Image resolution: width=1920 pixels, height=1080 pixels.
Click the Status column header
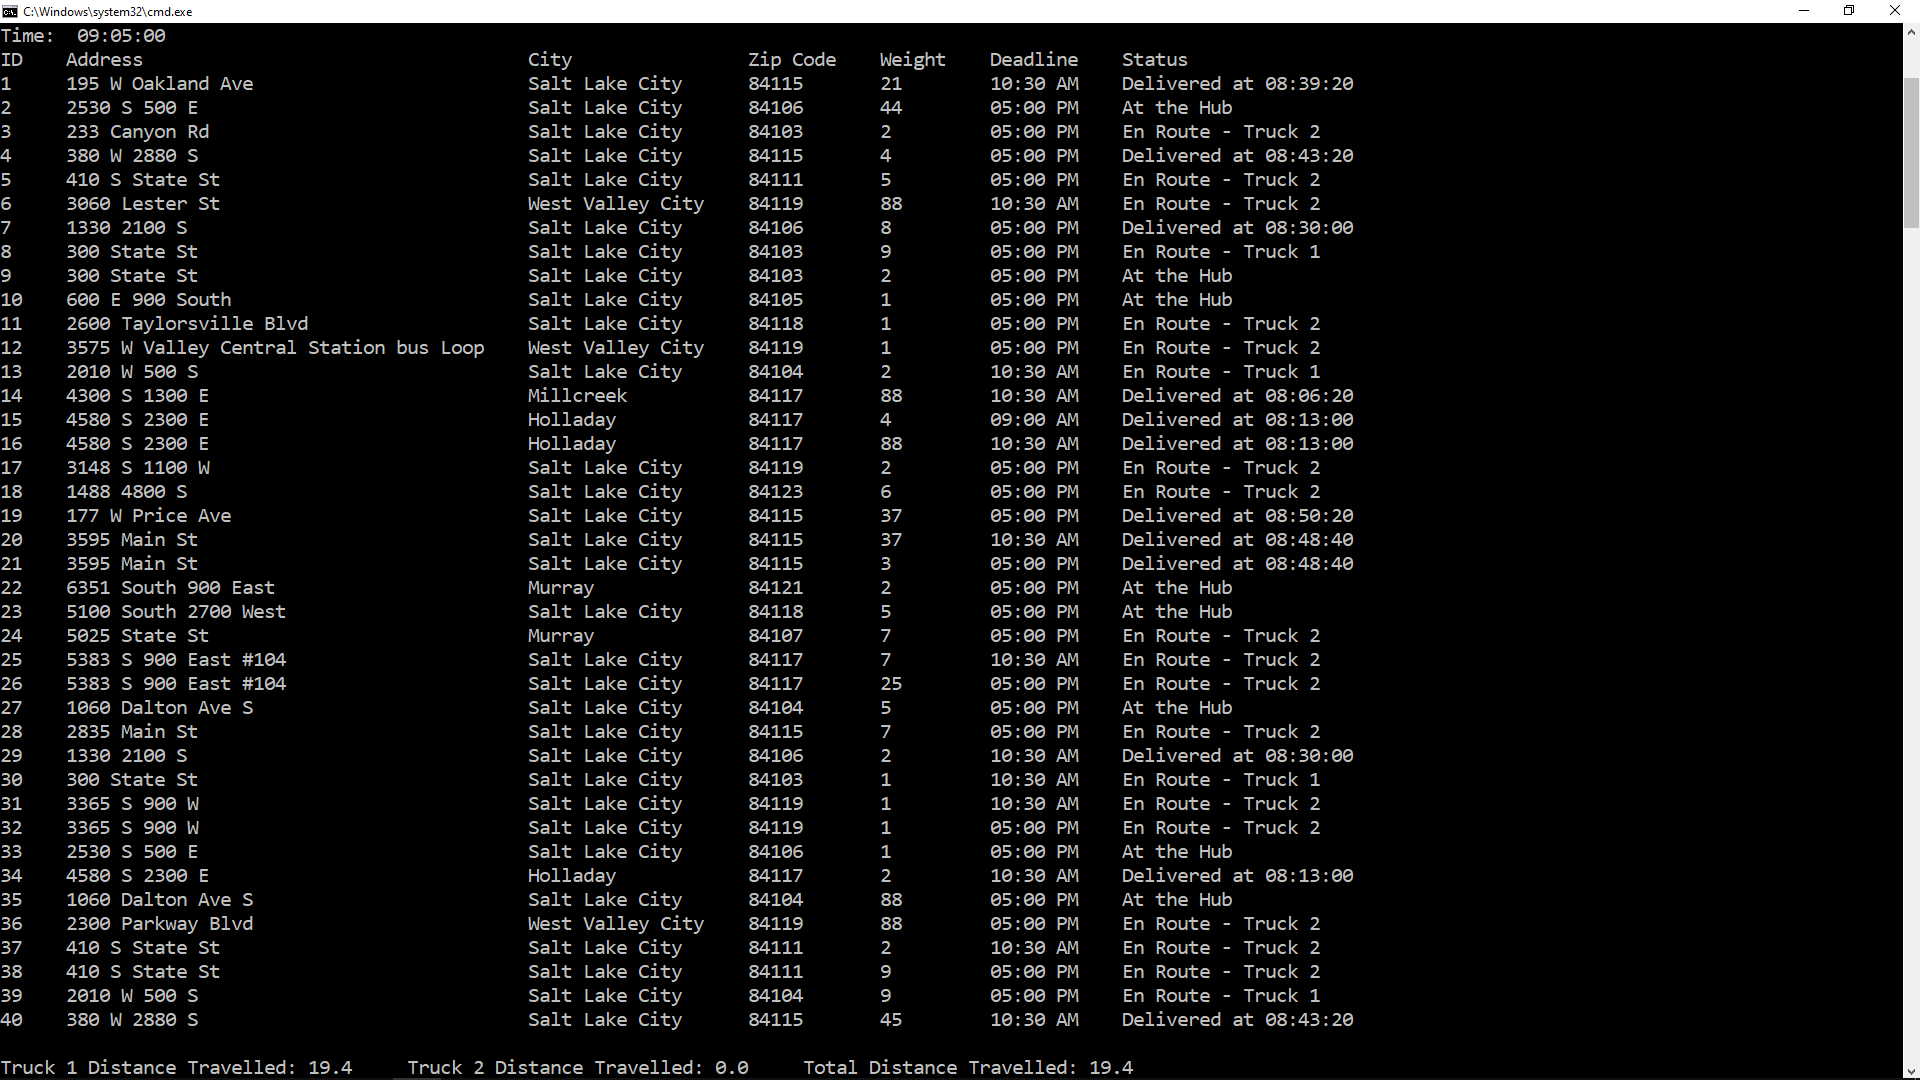[1154, 60]
